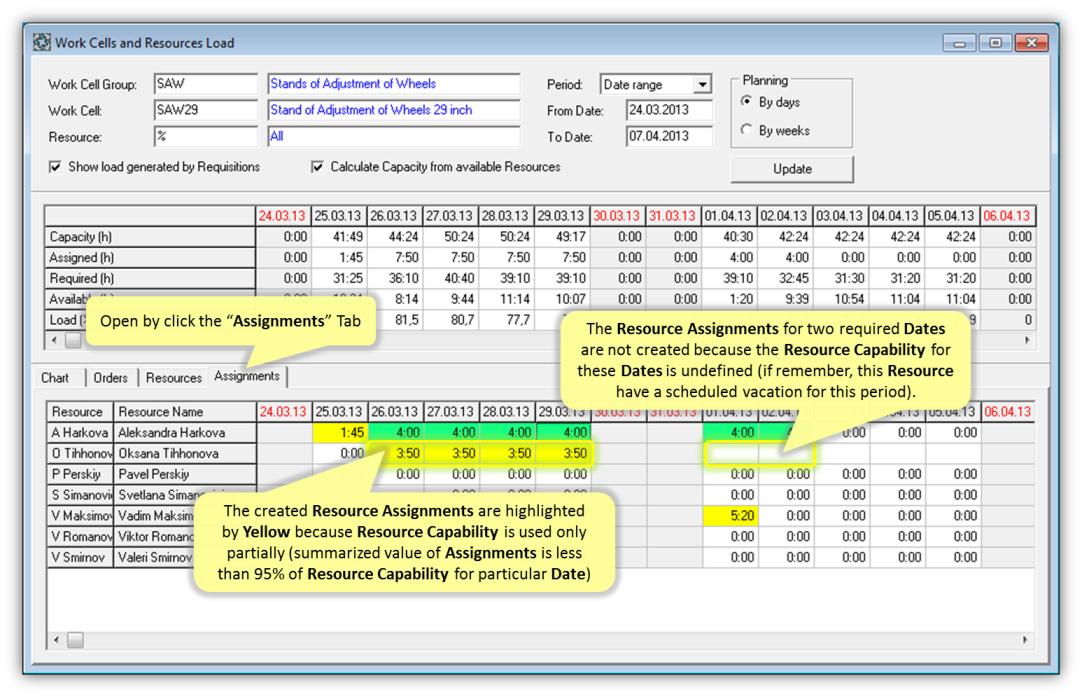
Task: Select the A Harkova resource row
Action: [x=80, y=433]
